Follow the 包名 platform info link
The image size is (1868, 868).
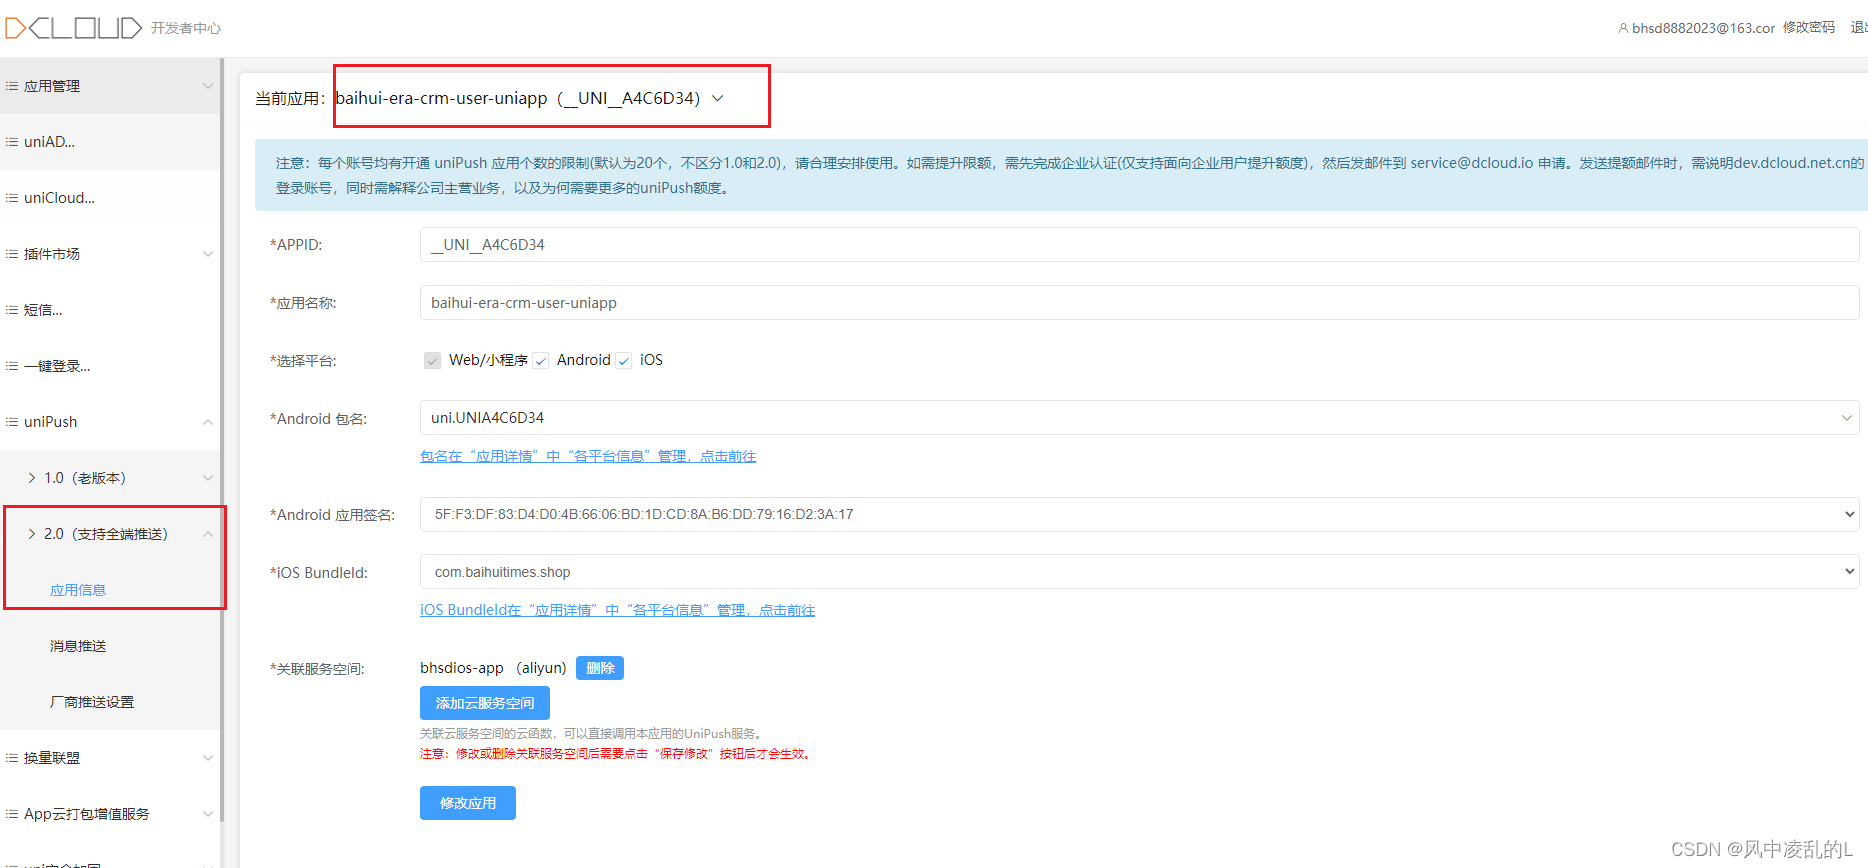click(588, 456)
